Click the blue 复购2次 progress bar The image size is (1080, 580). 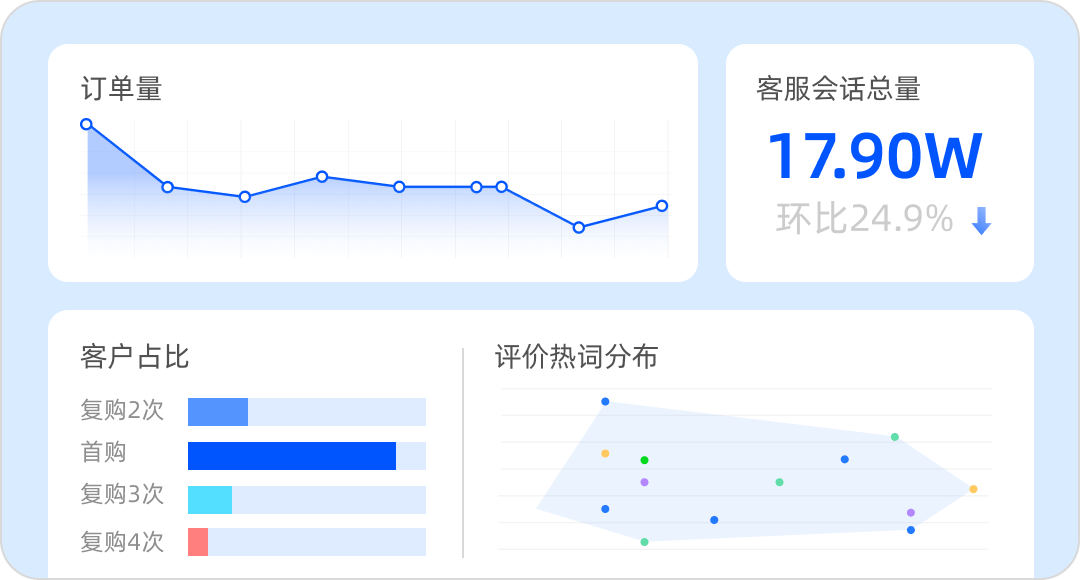(x=218, y=412)
